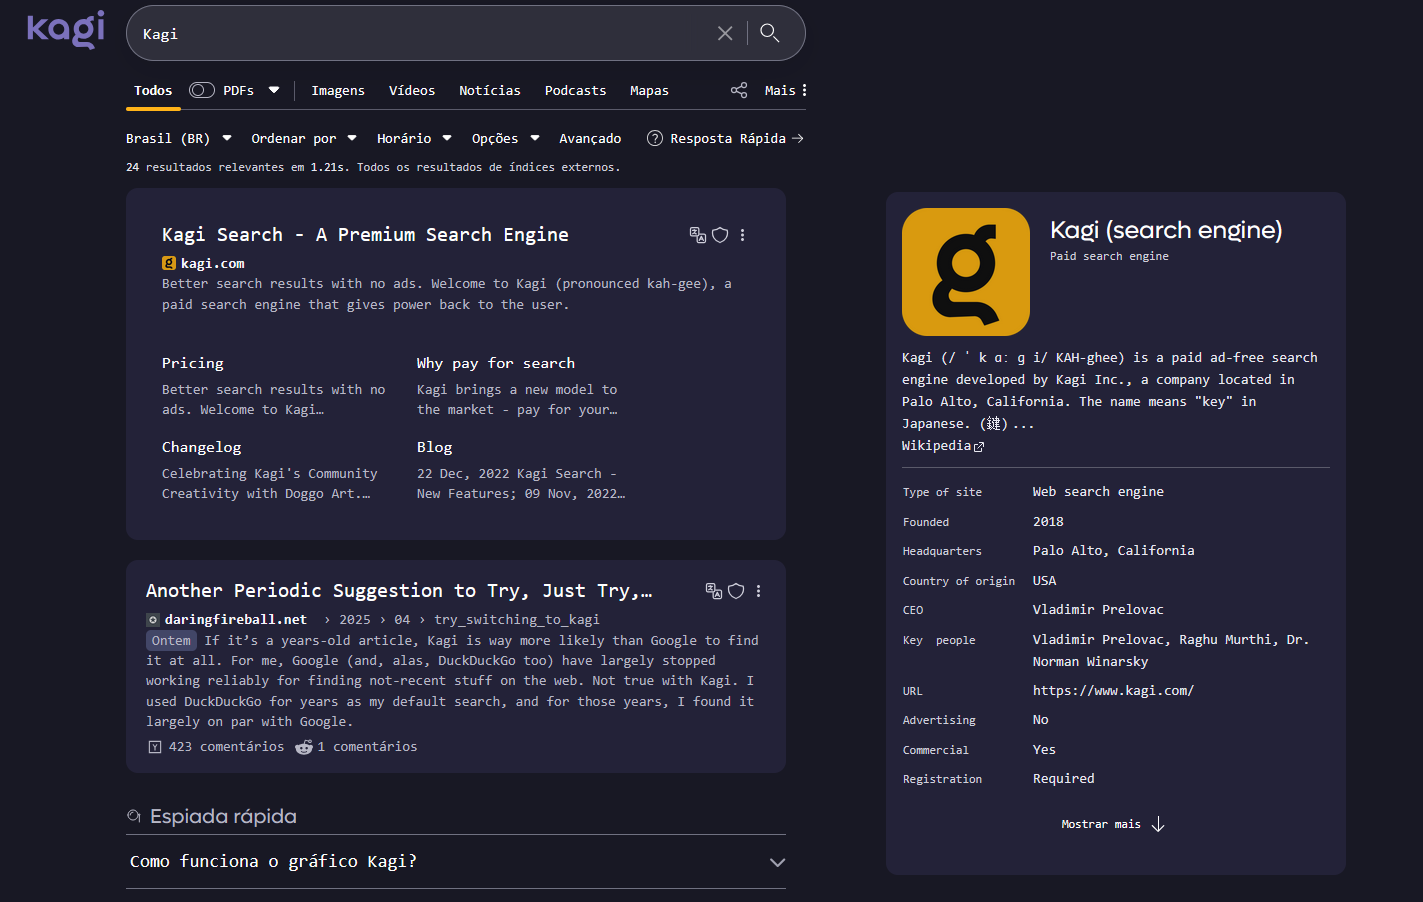Click the Kagi logo in header
This screenshot has width=1423, height=902.
click(65, 29)
